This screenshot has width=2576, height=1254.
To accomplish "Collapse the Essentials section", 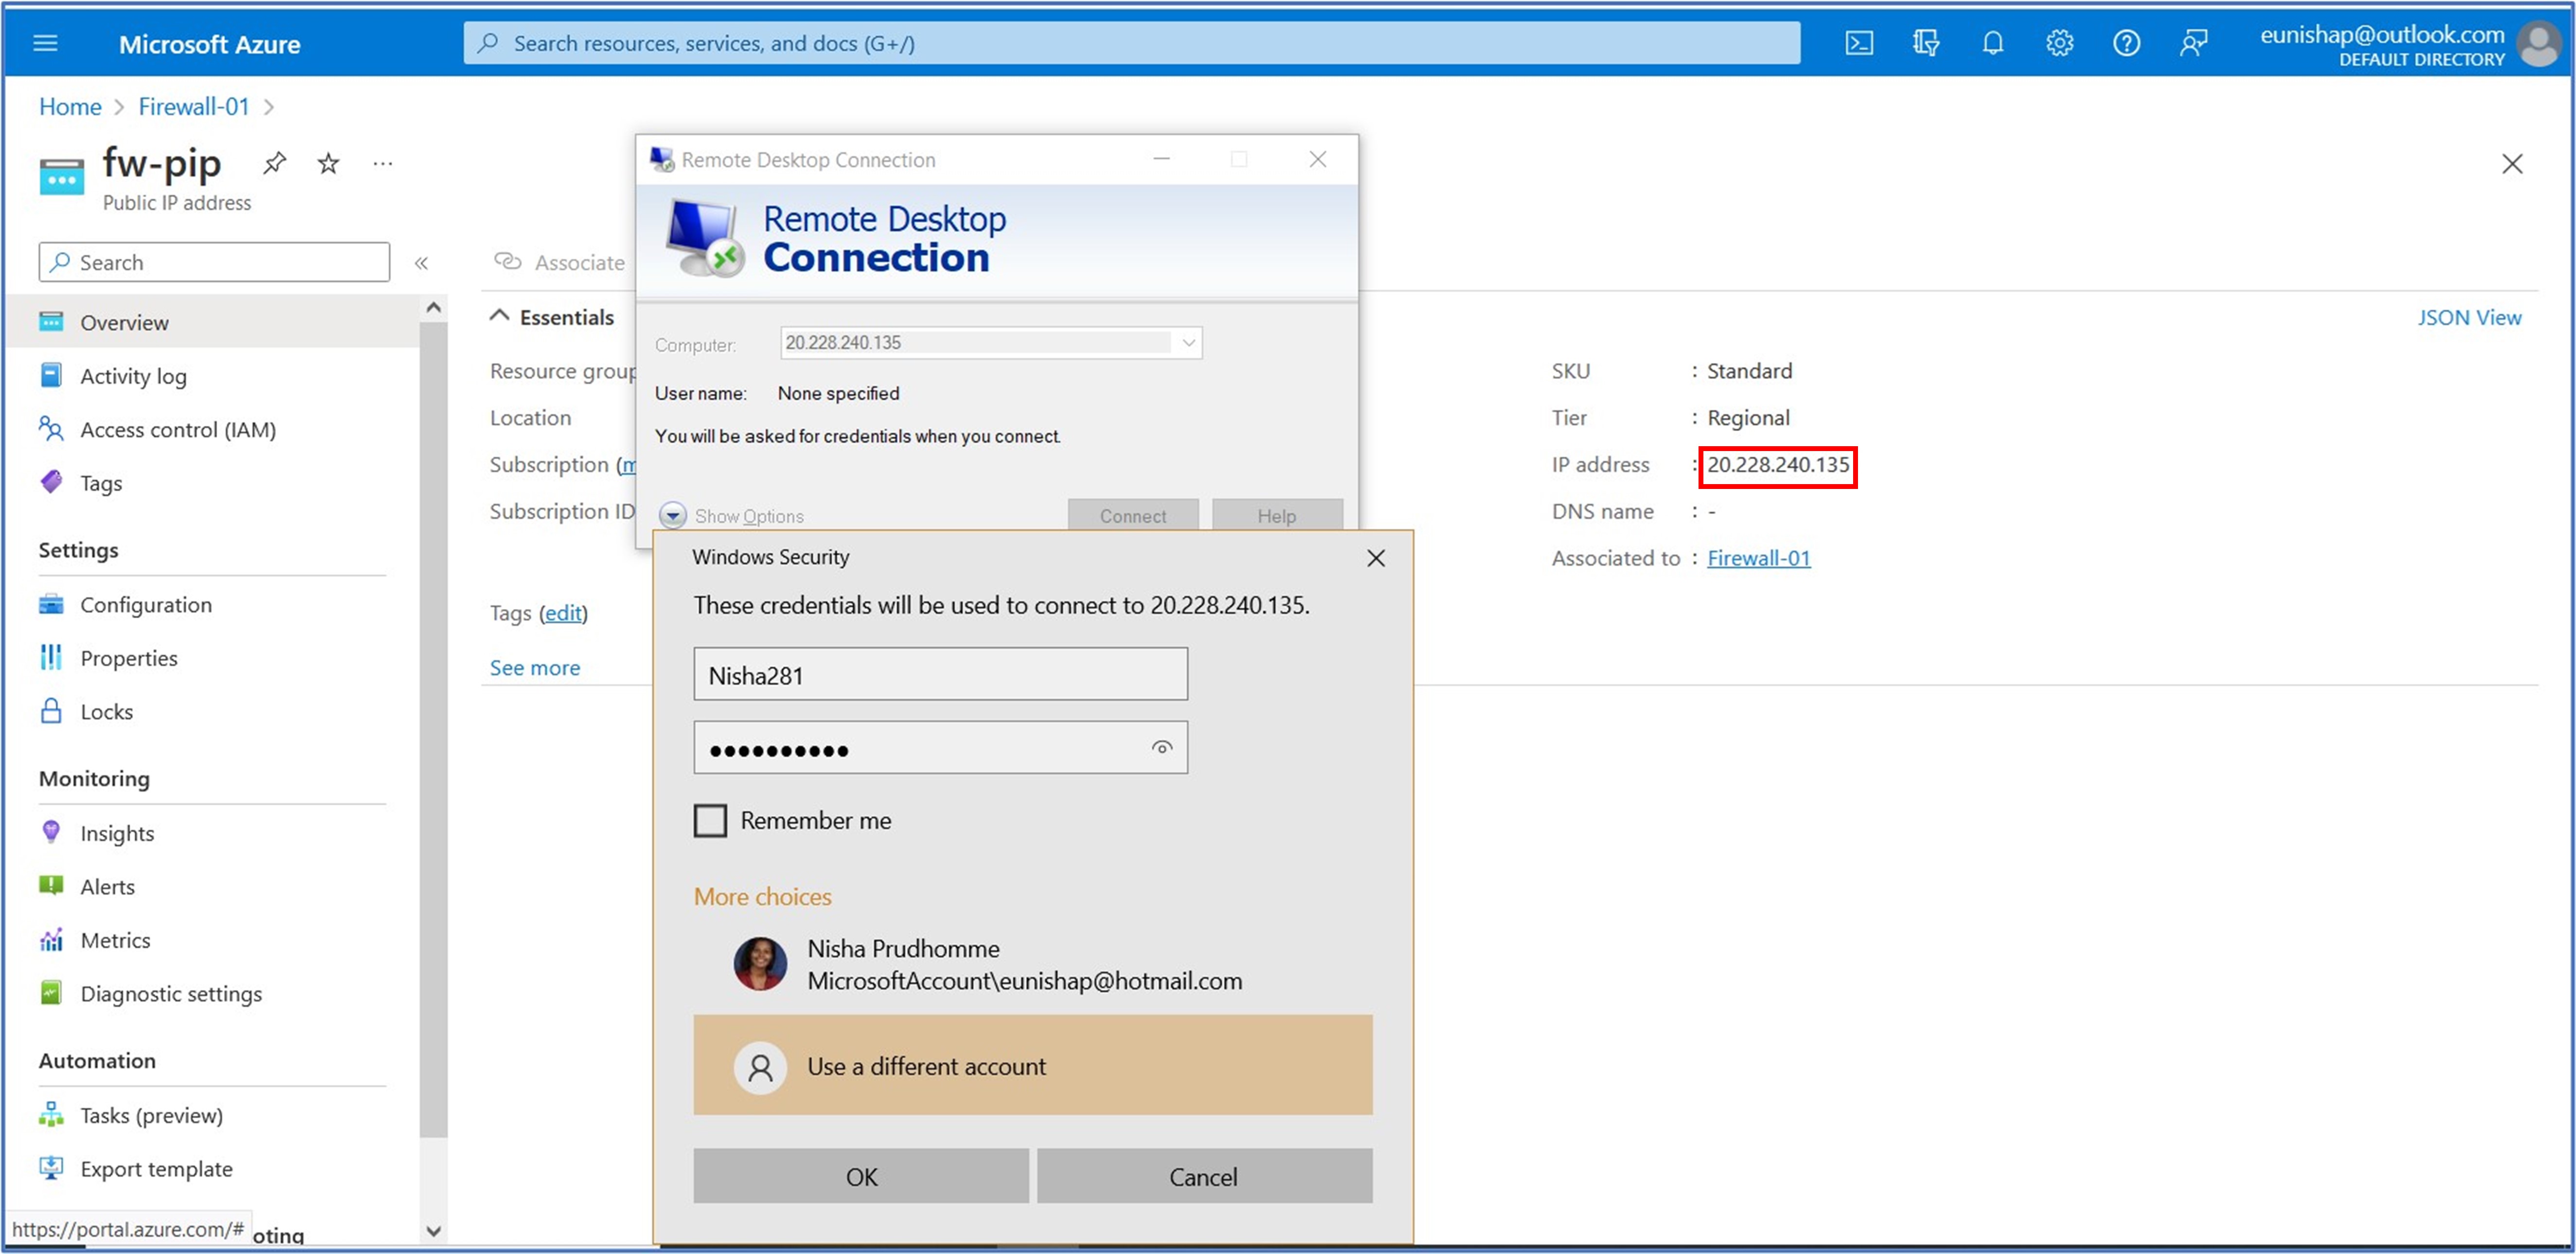I will point(501,315).
